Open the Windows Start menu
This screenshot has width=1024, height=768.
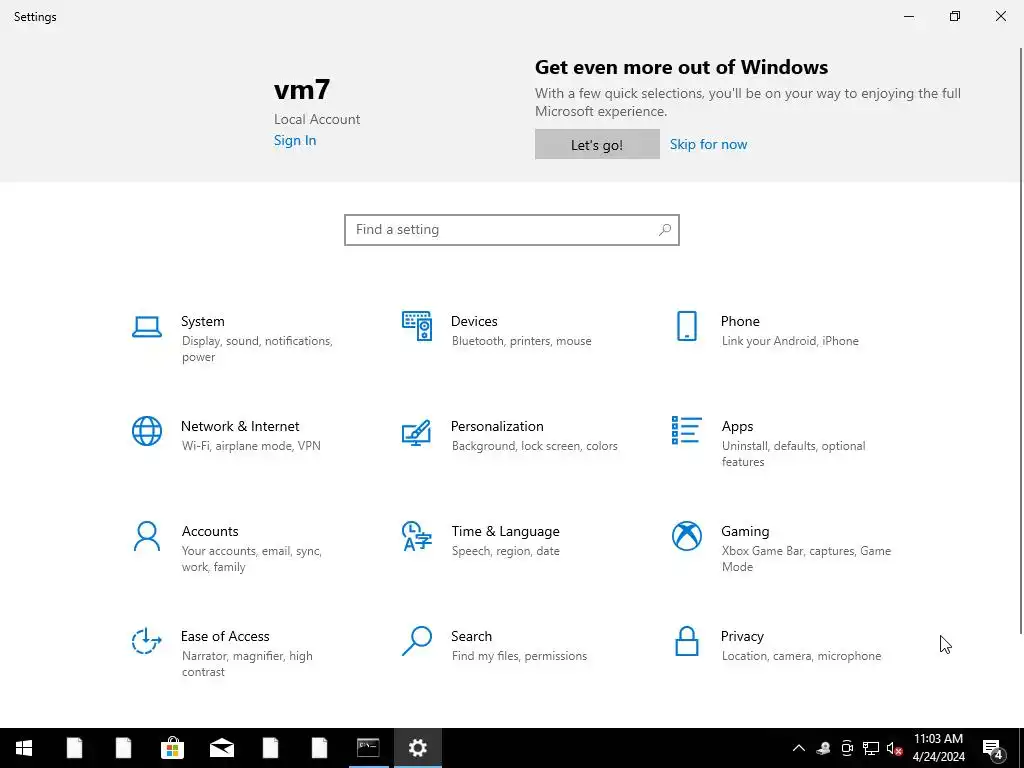click(24, 748)
